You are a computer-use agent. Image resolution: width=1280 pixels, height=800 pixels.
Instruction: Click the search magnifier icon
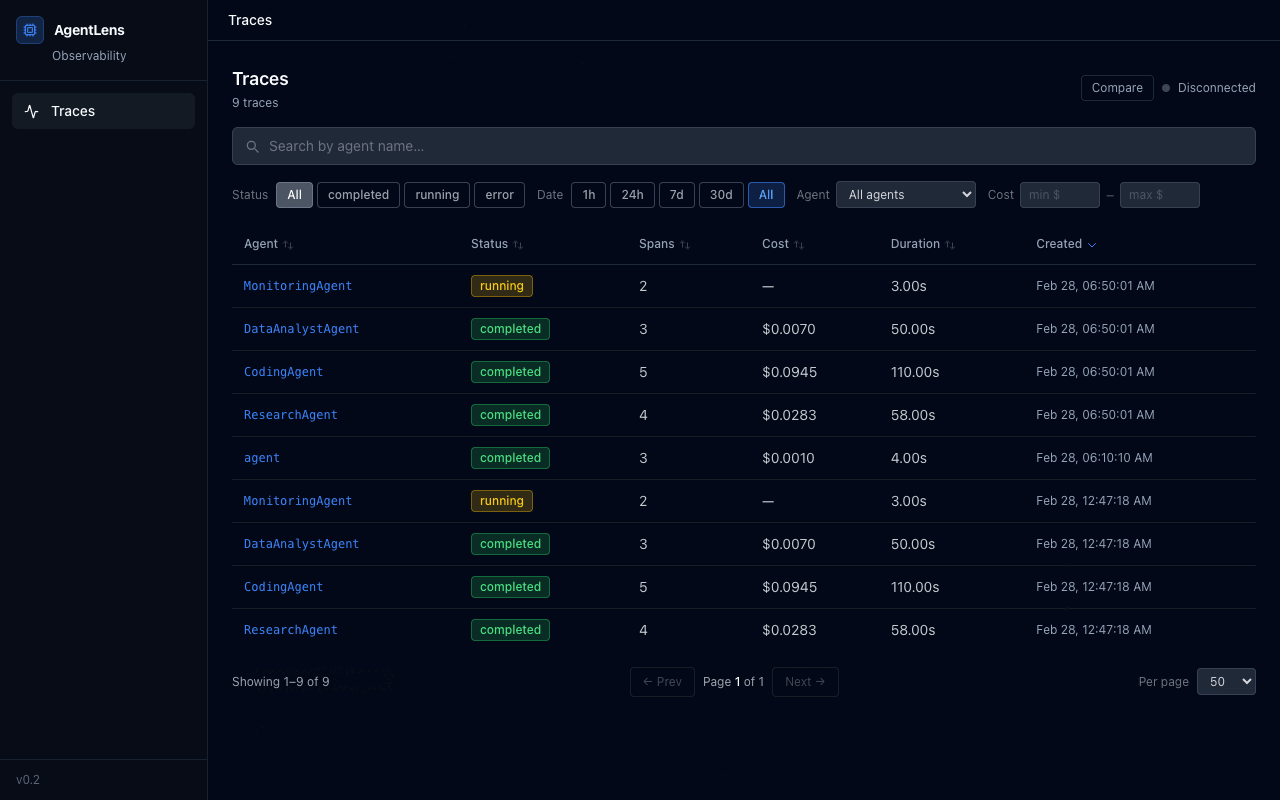point(252,146)
